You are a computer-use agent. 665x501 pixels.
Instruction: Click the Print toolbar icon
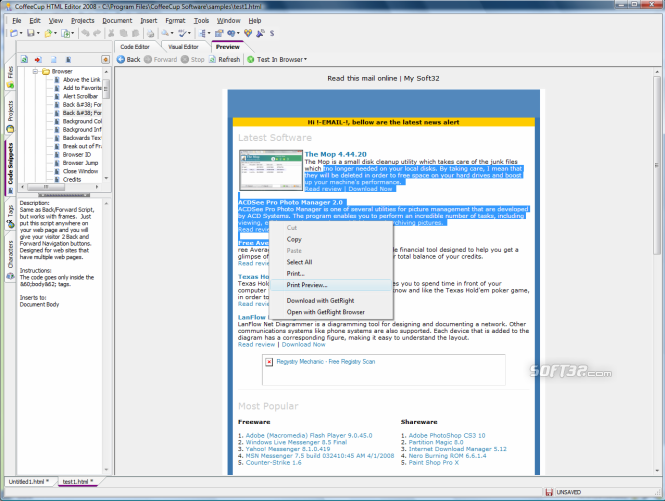[x=151, y=33]
